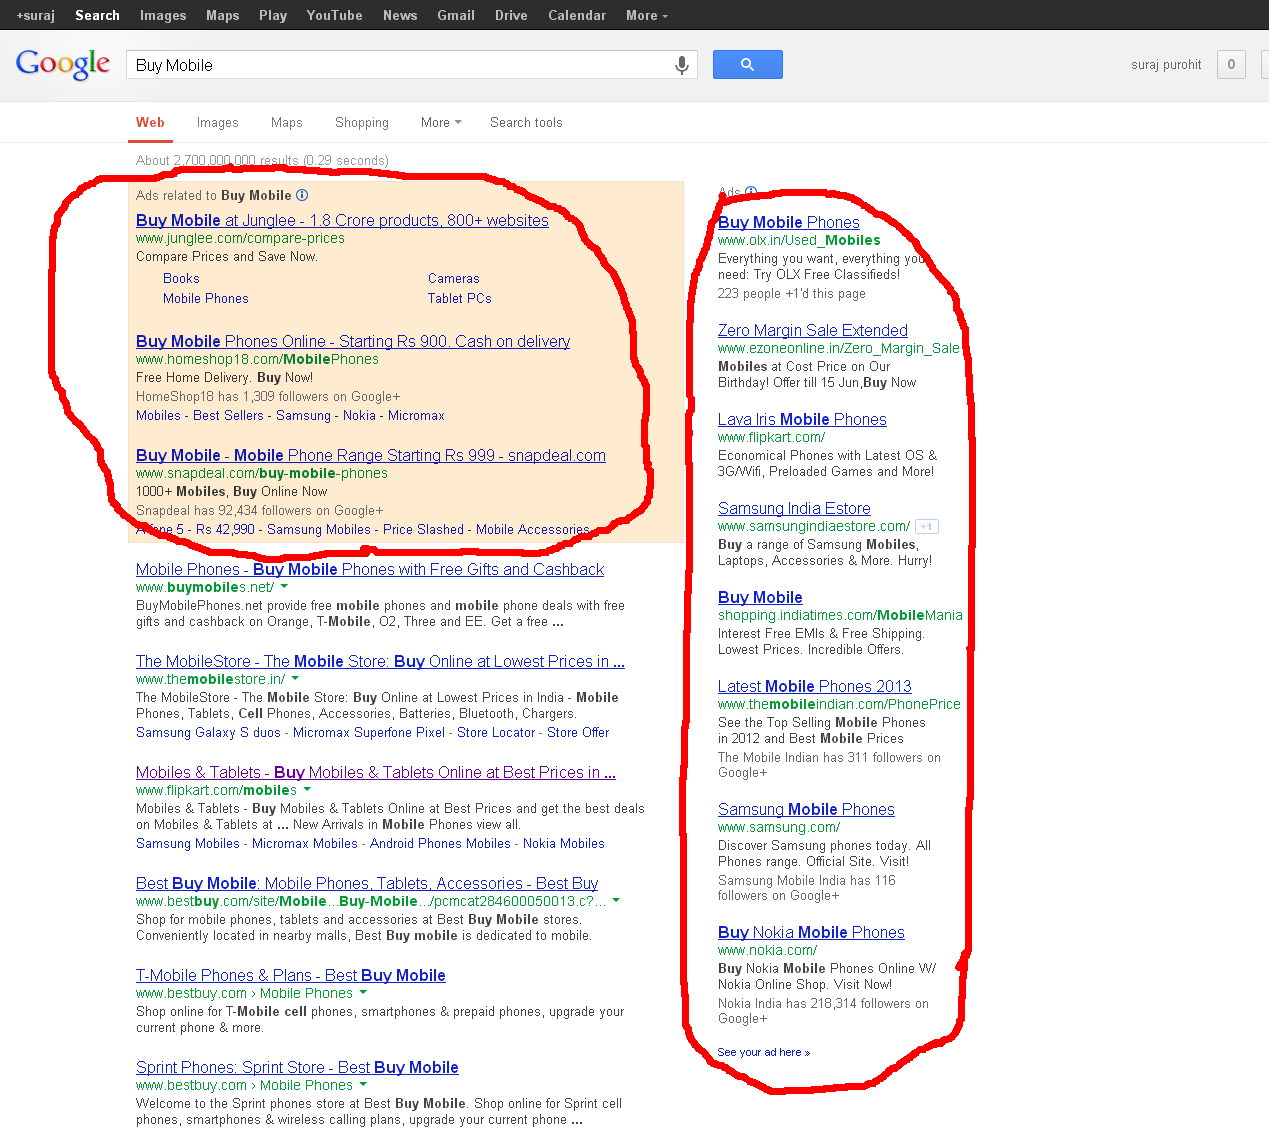
Task: Open Tablet PCs sitelink under Junglee ad
Action: coord(460,298)
